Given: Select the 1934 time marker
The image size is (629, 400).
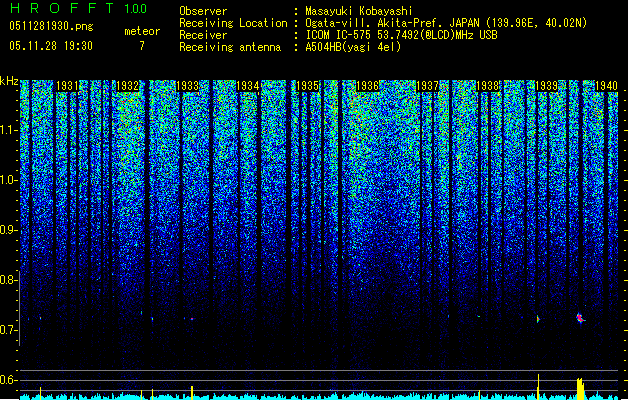Looking at the screenshot, I should pos(248,86).
